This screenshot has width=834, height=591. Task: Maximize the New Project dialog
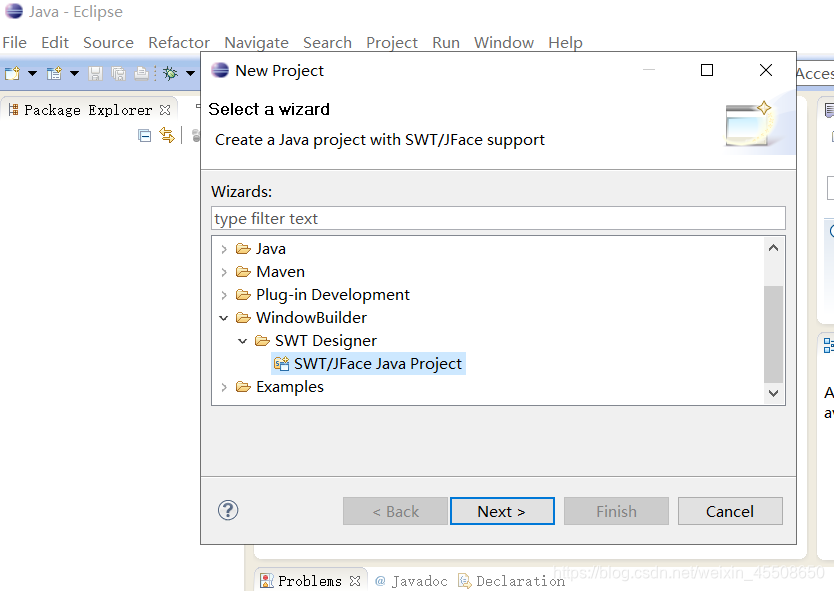(x=707, y=70)
